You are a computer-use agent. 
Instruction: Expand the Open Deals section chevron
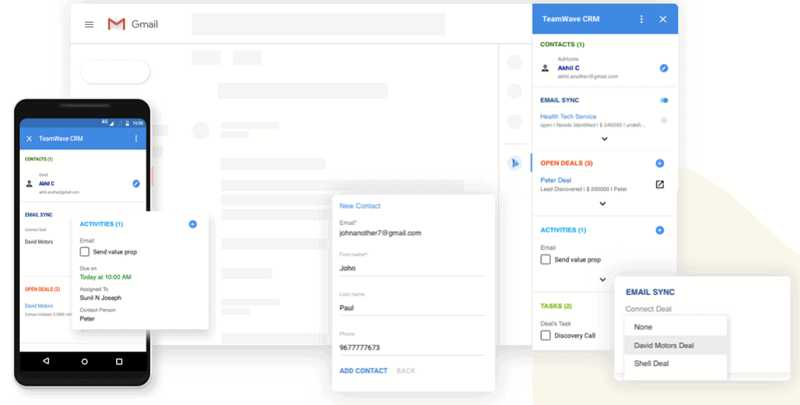coord(603,204)
